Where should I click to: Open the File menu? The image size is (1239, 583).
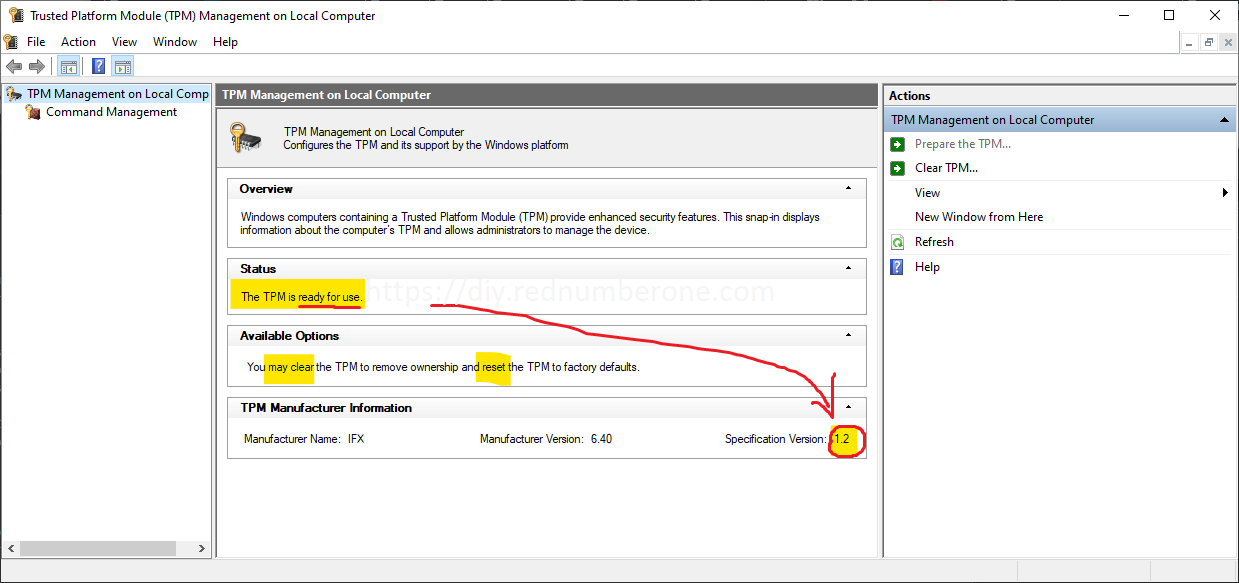click(x=36, y=42)
